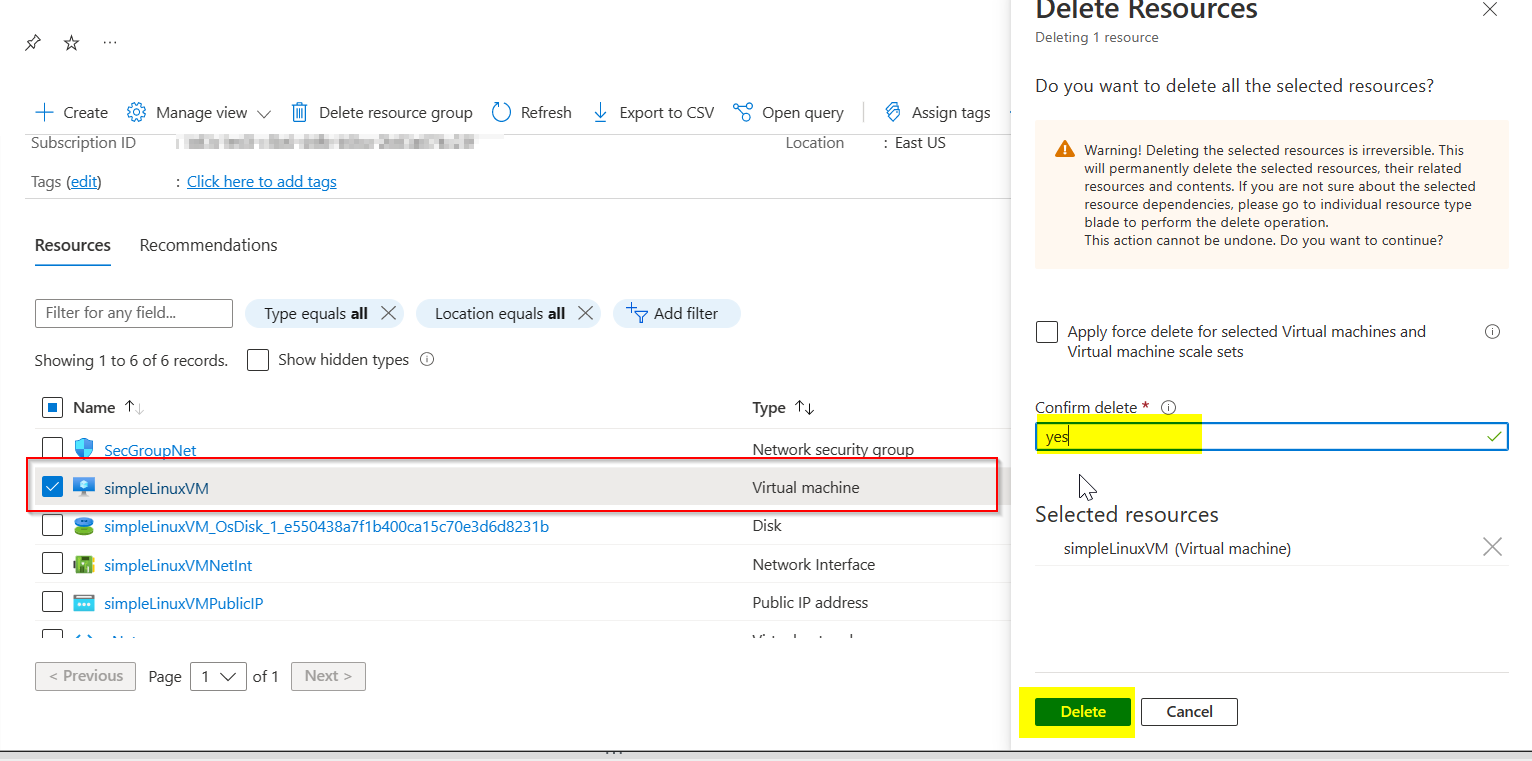Click the Create plus button
The width and height of the screenshot is (1532, 761).
(71, 112)
